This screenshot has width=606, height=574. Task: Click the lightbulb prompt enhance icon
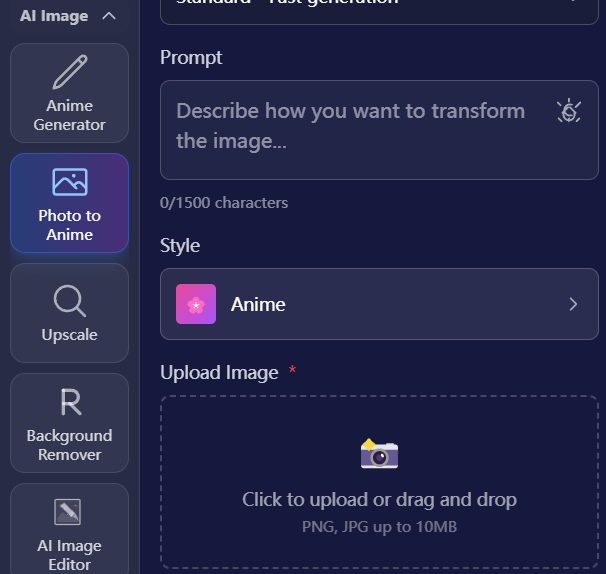pyautogui.click(x=568, y=111)
